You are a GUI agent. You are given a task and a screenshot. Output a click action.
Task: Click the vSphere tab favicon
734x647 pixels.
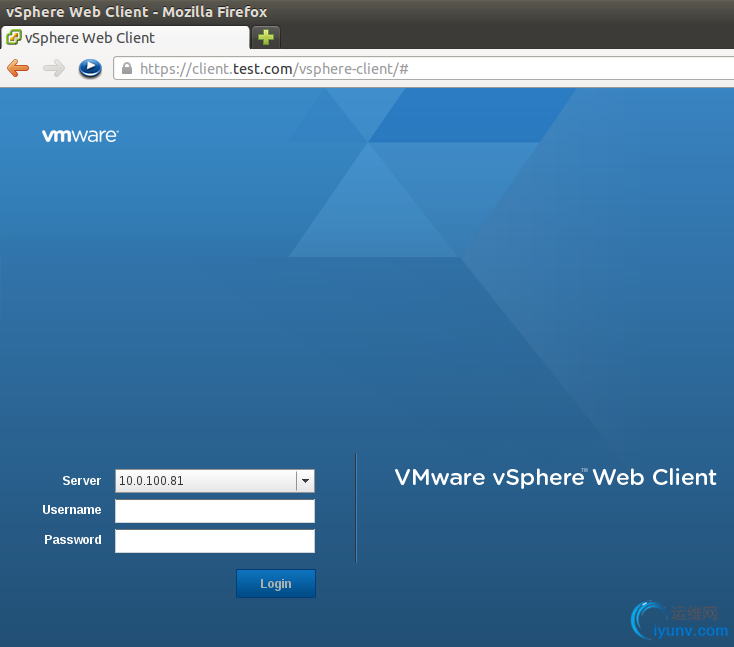pyautogui.click(x=14, y=37)
